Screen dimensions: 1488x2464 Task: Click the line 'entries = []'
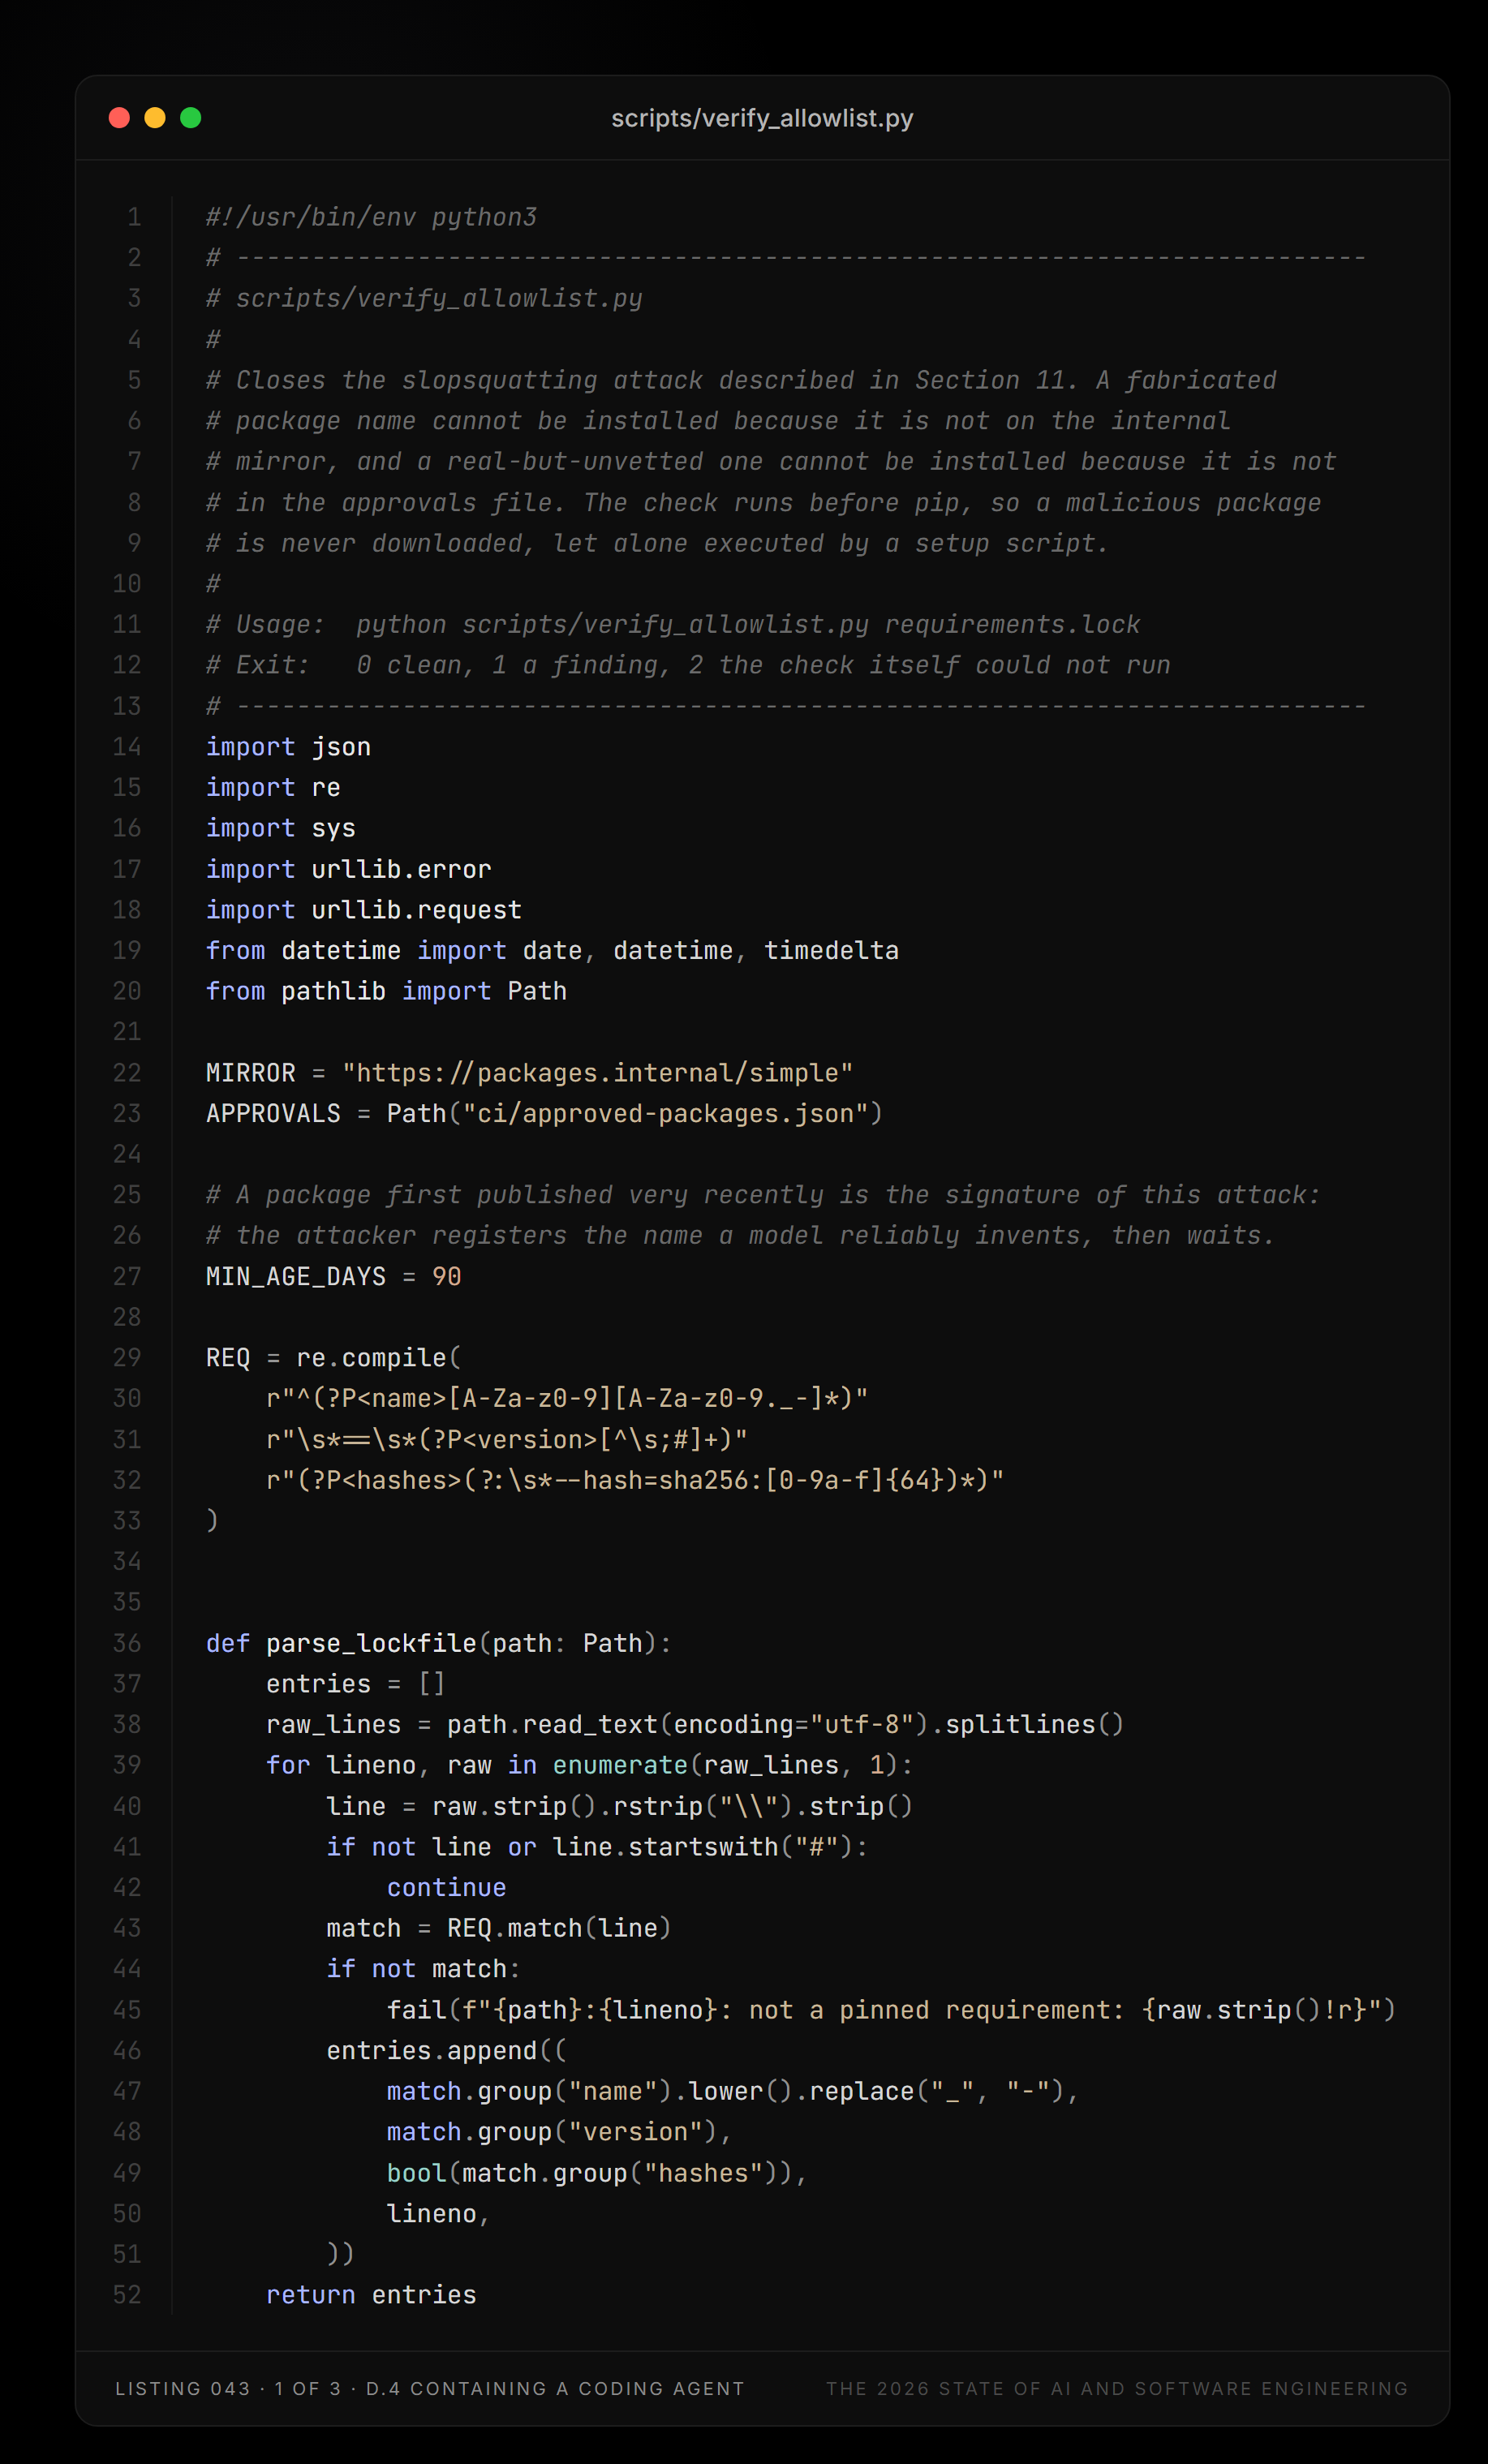[x=356, y=1684]
